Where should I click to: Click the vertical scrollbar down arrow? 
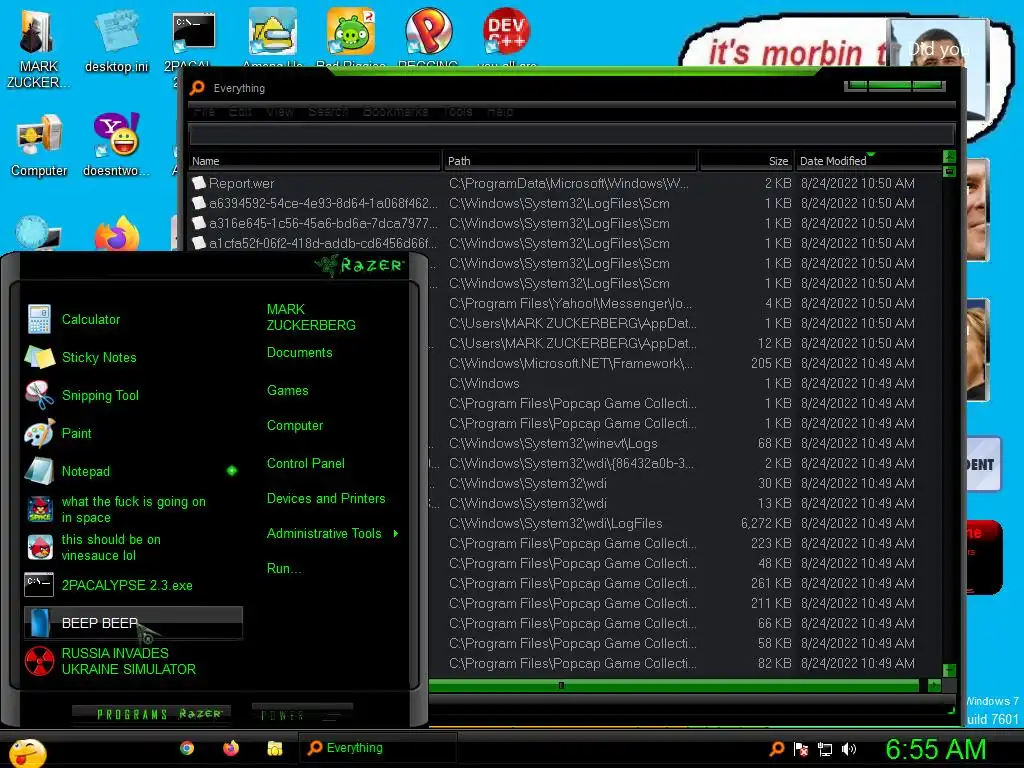[949, 670]
